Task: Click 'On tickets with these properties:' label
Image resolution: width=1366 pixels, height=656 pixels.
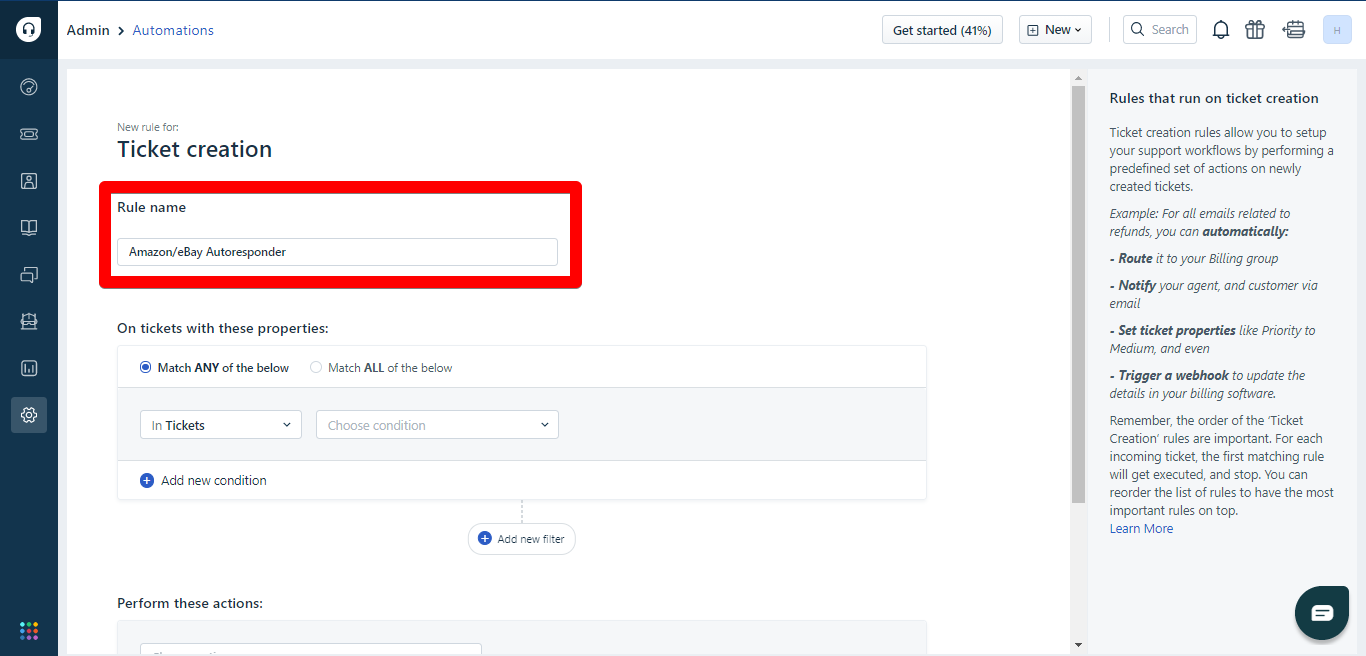Action: point(223,328)
